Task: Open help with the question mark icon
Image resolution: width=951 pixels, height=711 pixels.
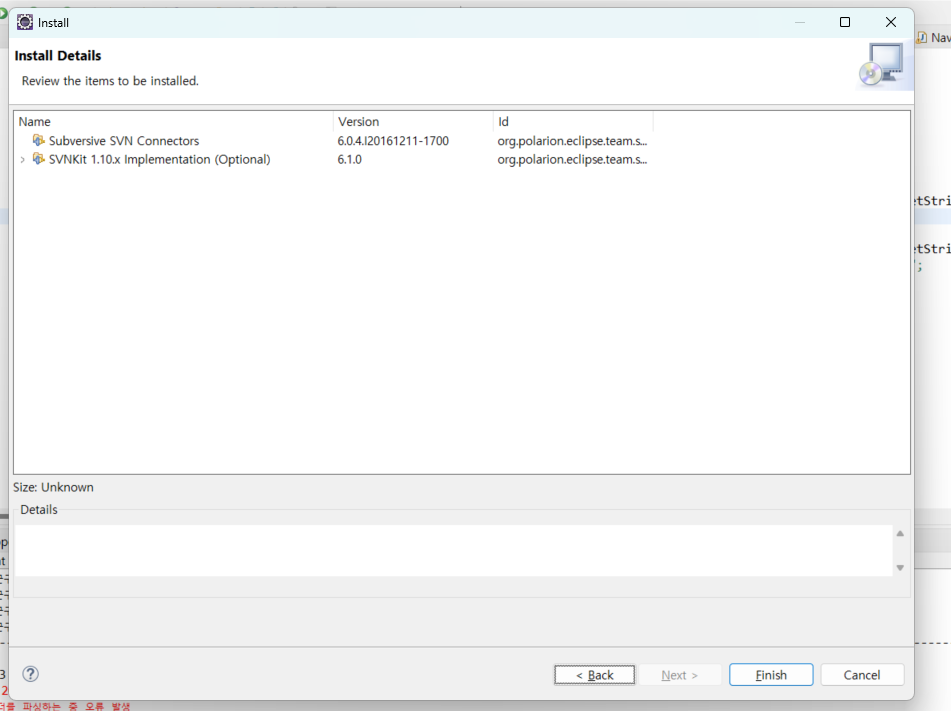Action: (x=30, y=674)
